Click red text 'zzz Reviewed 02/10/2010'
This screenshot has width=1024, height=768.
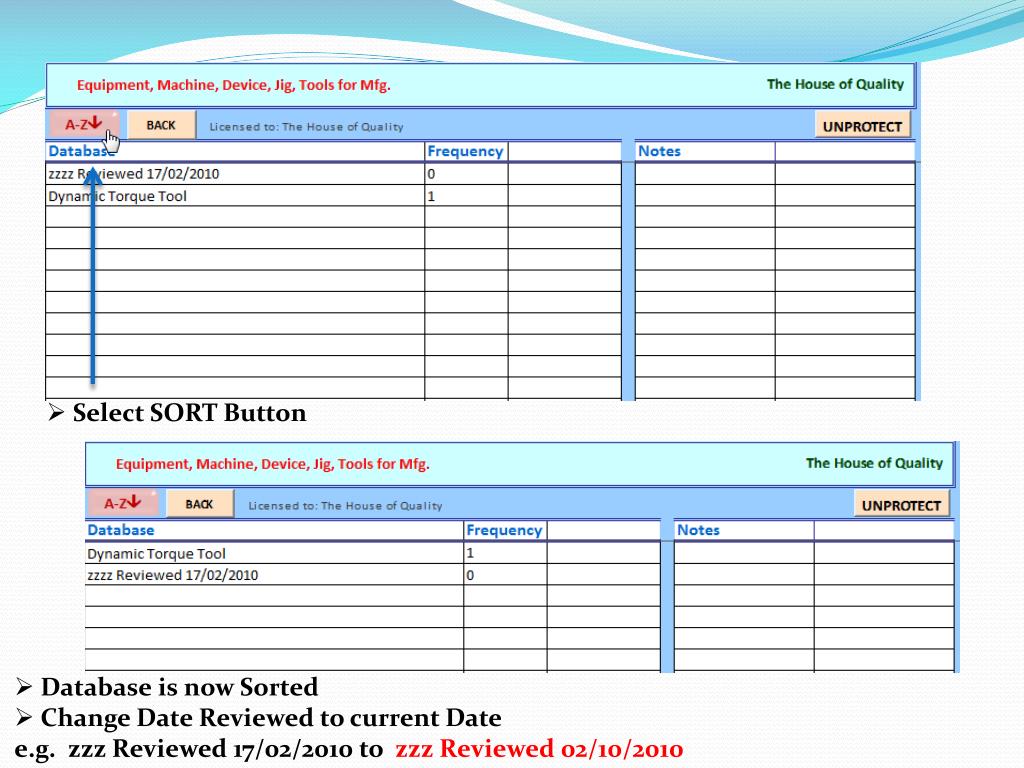(539, 748)
